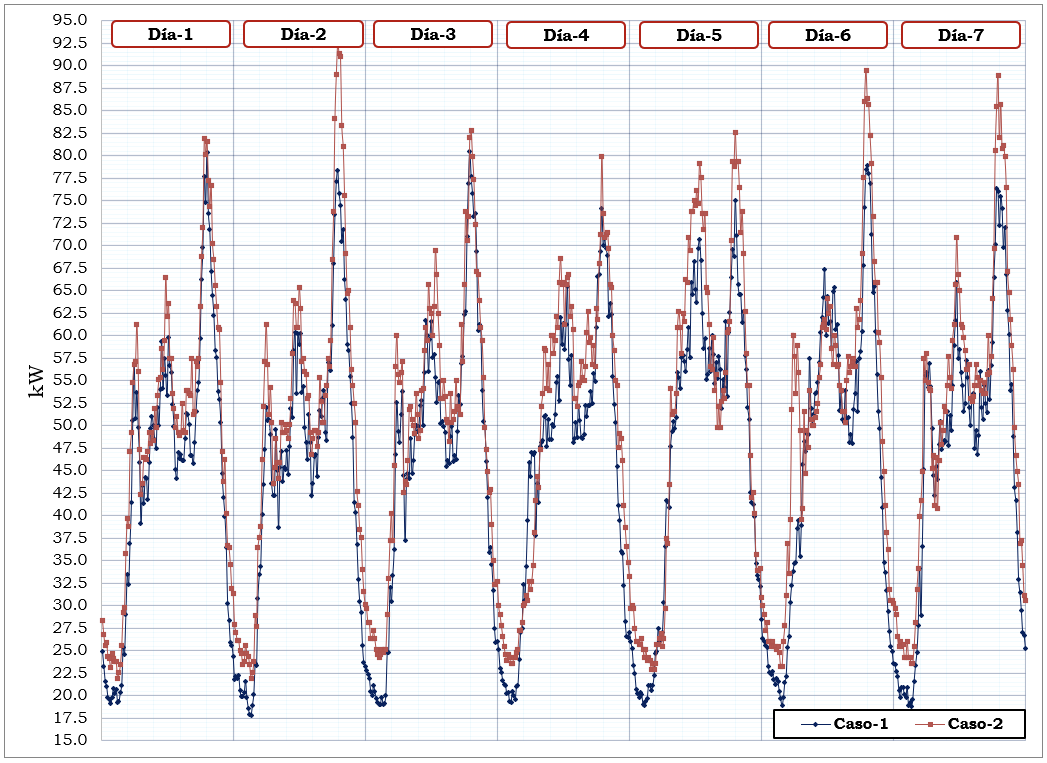Click the red marker near 89.5 in Día-6
The image size is (1047, 763).
(x=866, y=70)
